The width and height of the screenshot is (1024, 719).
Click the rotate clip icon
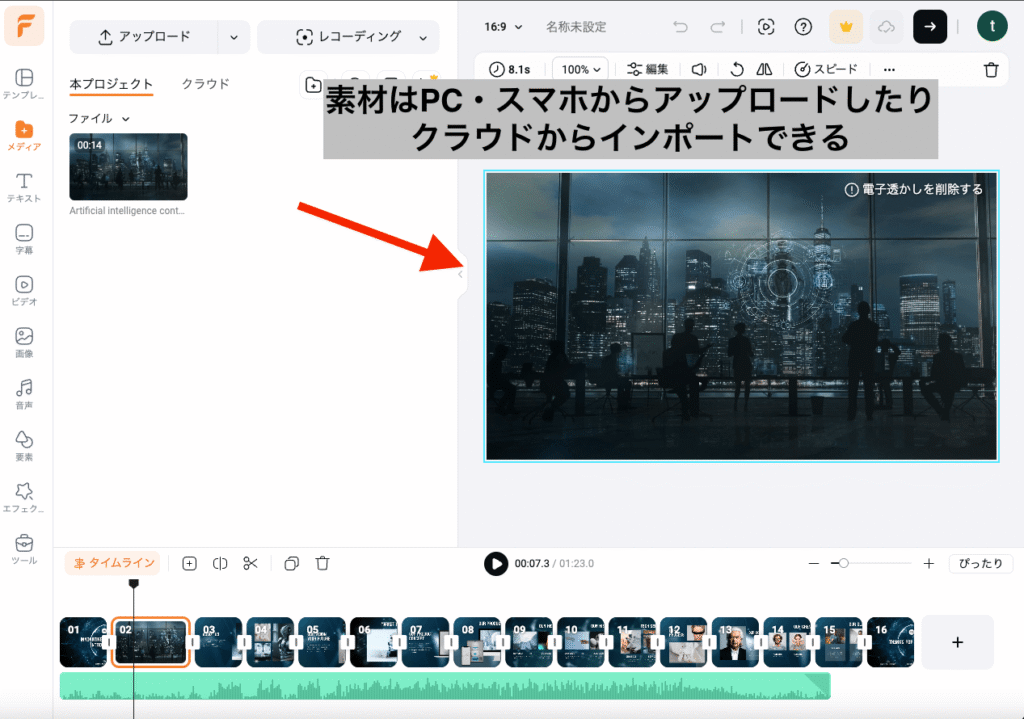tap(737, 69)
